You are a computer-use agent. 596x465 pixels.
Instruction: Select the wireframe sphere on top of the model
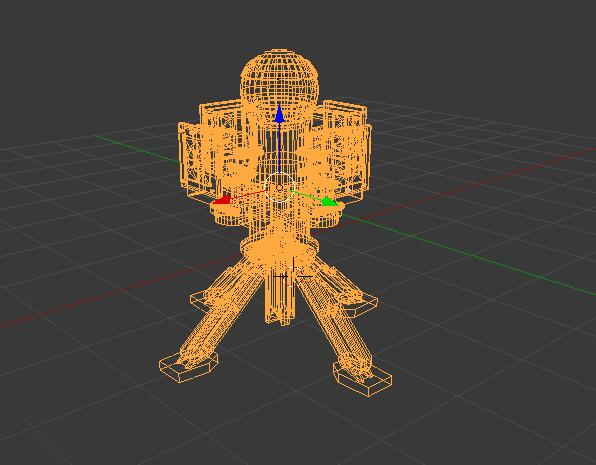[279, 78]
